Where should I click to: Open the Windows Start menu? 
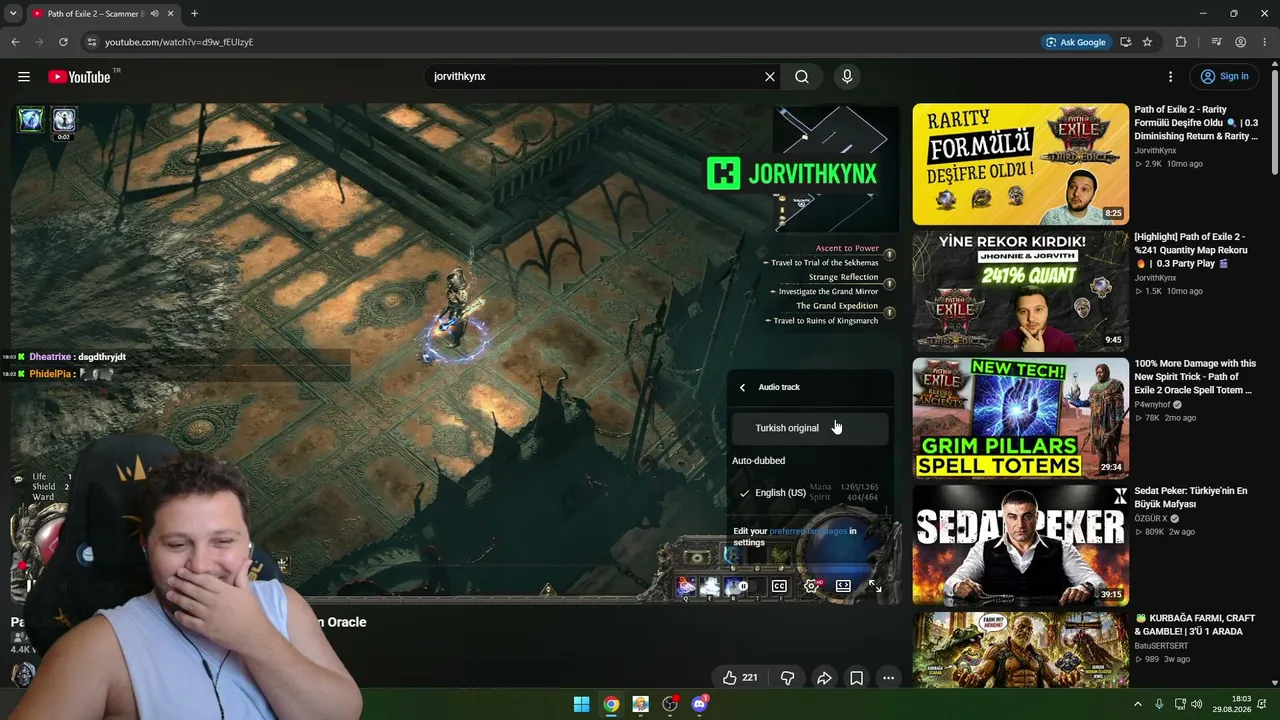pyautogui.click(x=582, y=704)
